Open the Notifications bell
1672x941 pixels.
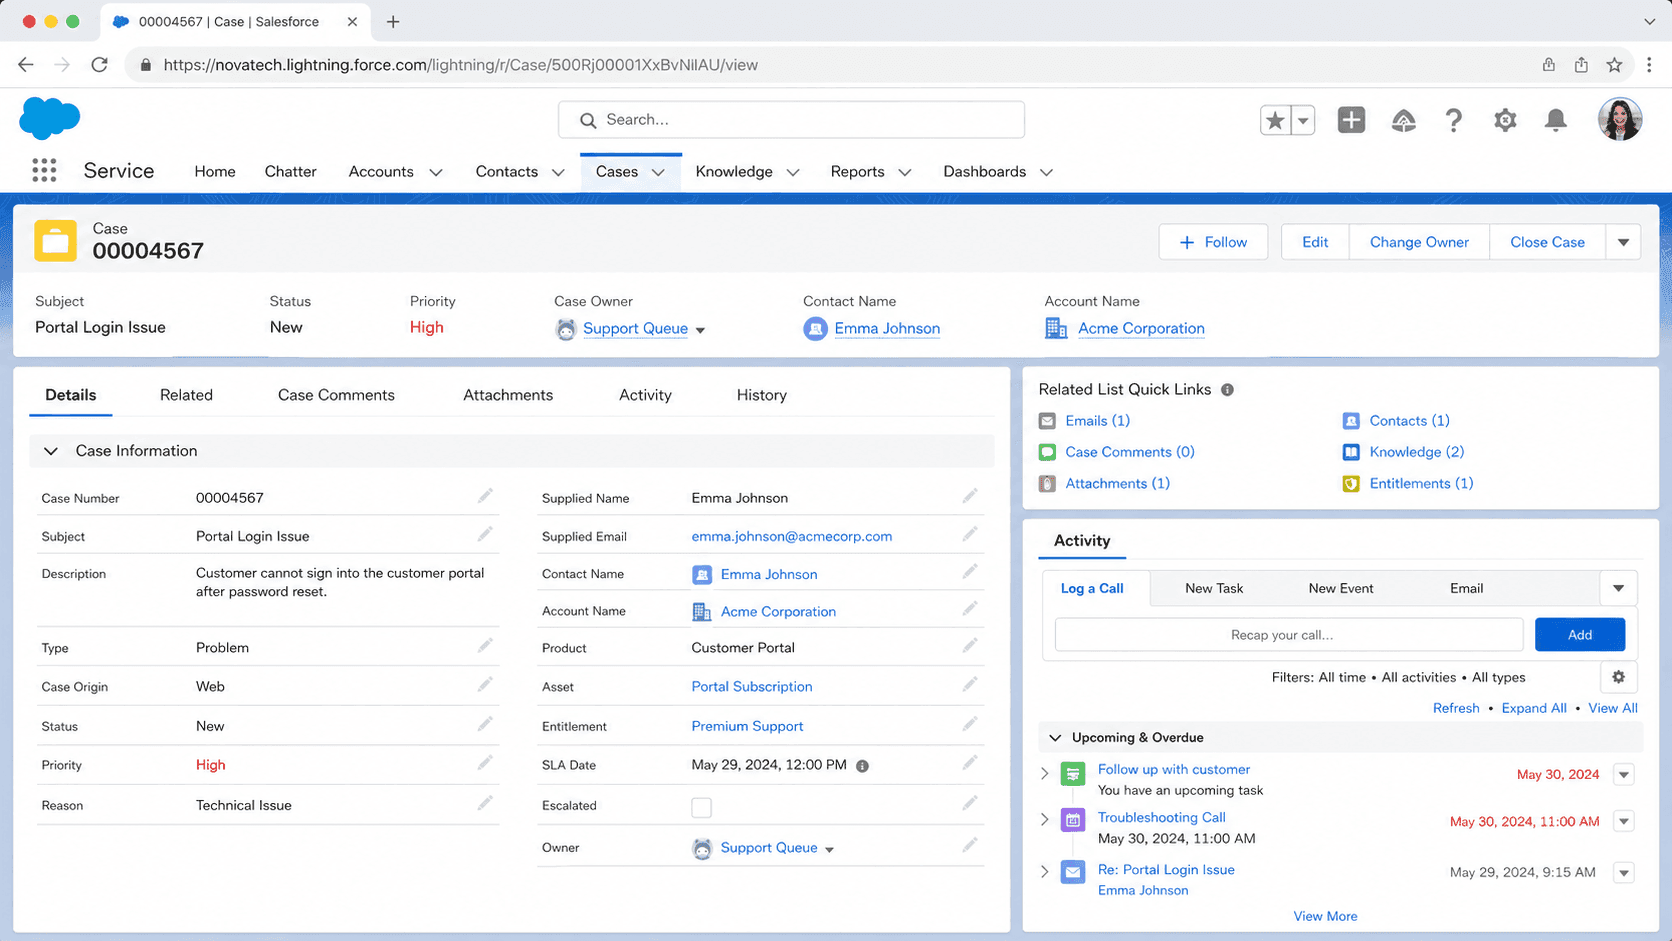pyautogui.click(x=1556, y=120)
